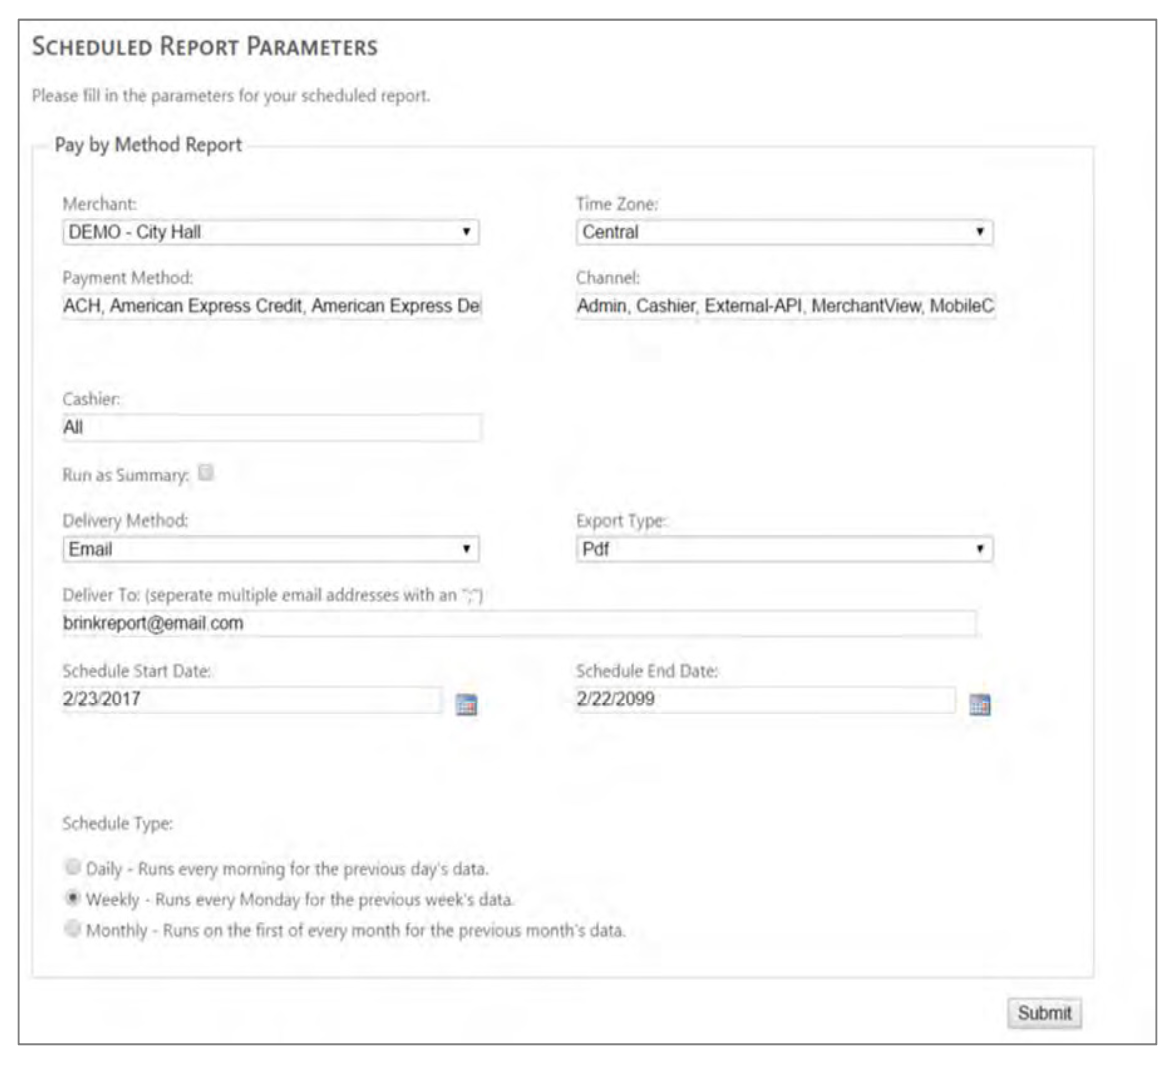Select the Daily schedule type radio button
The width and height of the screenshot is (1176, 1074).
tap(72, 867)
